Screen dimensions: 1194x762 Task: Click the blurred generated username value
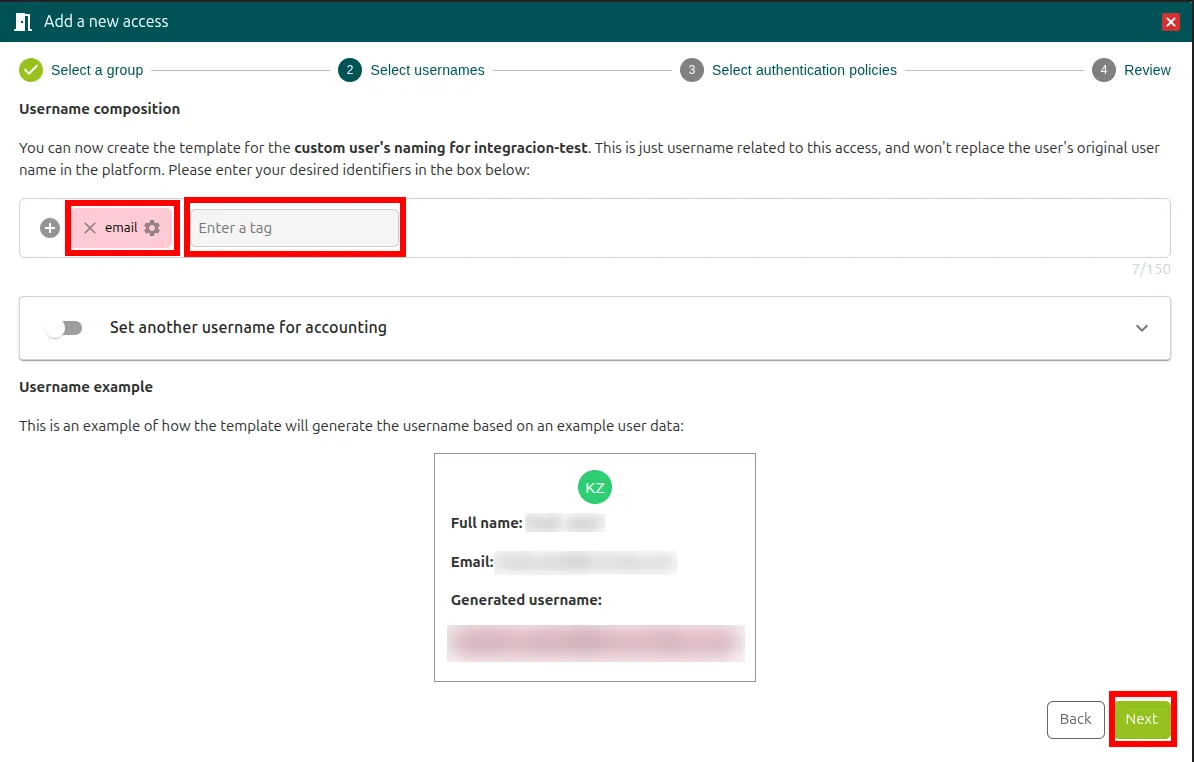coord(595,643)
